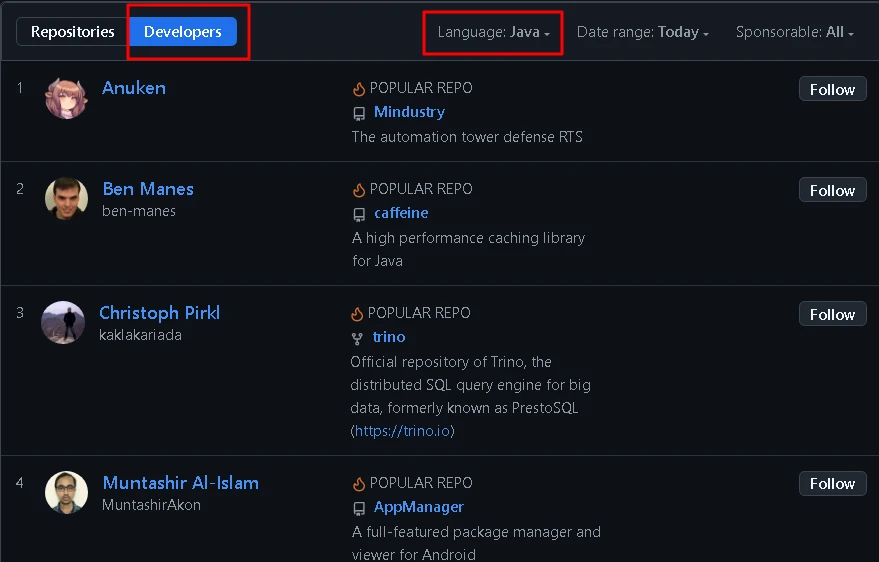Open the Christoph Pirkl profile link
The image size is (879, 562).
[159, 313]
